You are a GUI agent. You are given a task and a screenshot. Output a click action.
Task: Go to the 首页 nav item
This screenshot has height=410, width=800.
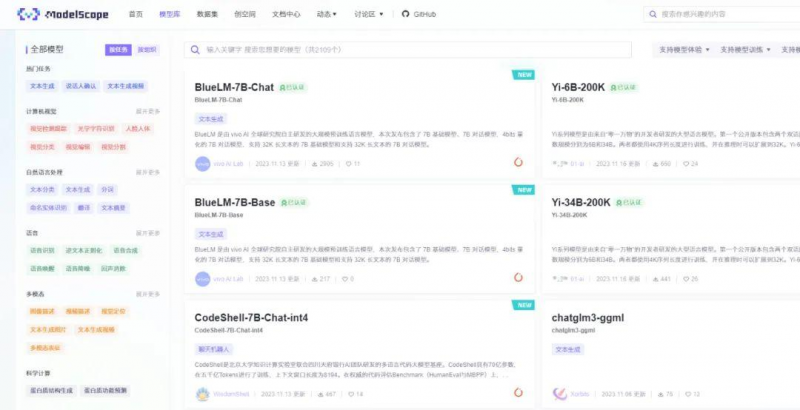click(136, 14)
